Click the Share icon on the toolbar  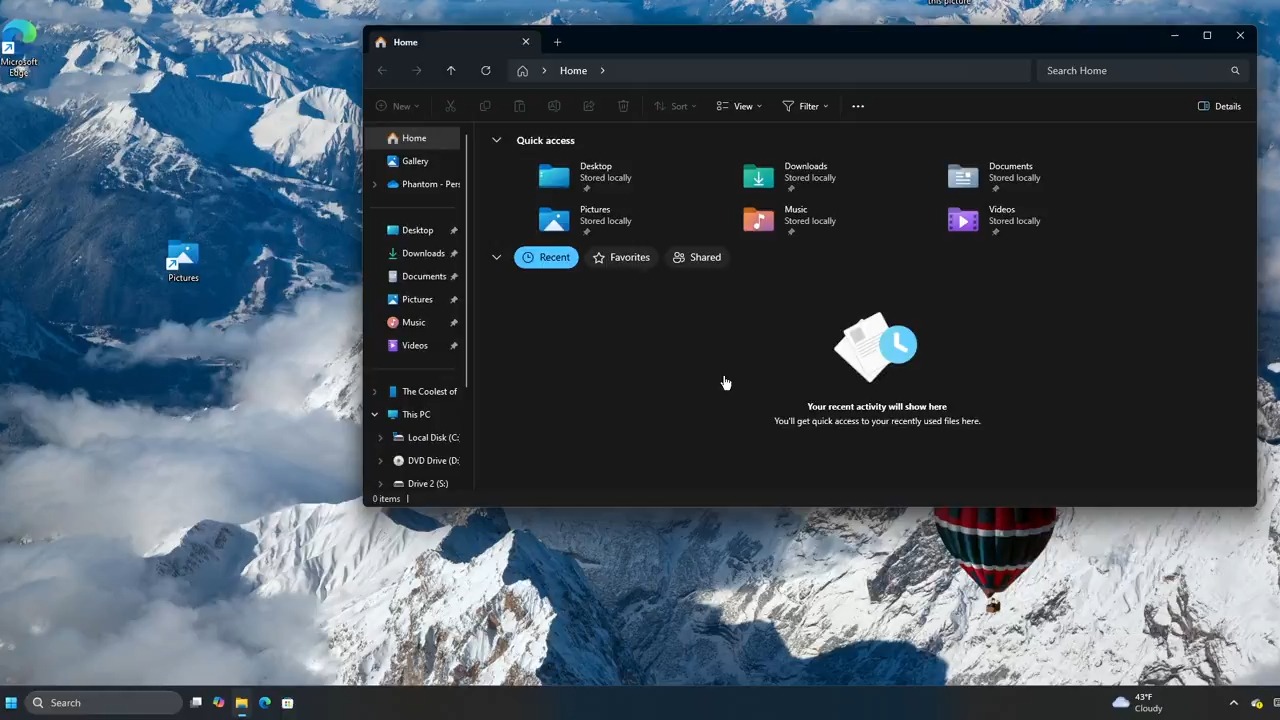pos(589,106)
